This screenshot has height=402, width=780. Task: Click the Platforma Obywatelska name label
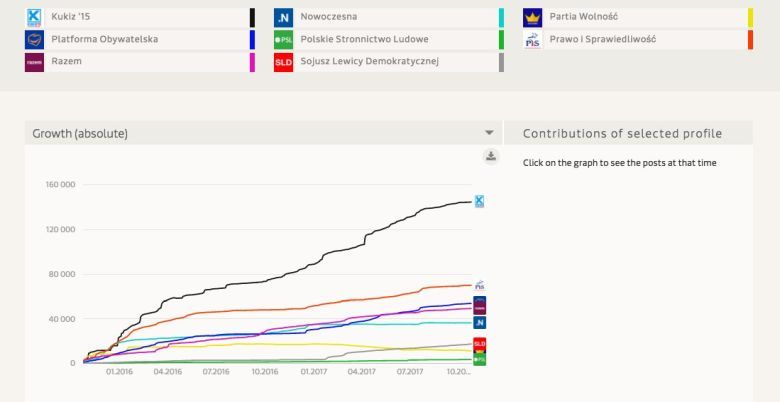(105, 39)
